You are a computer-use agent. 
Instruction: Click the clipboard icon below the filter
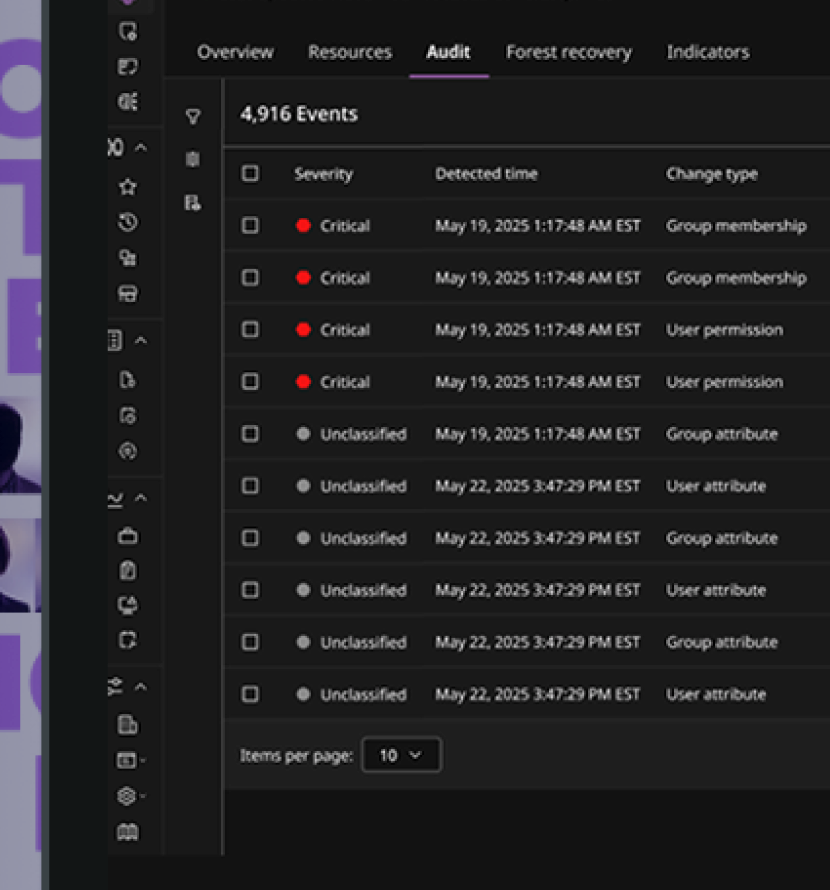193,160
